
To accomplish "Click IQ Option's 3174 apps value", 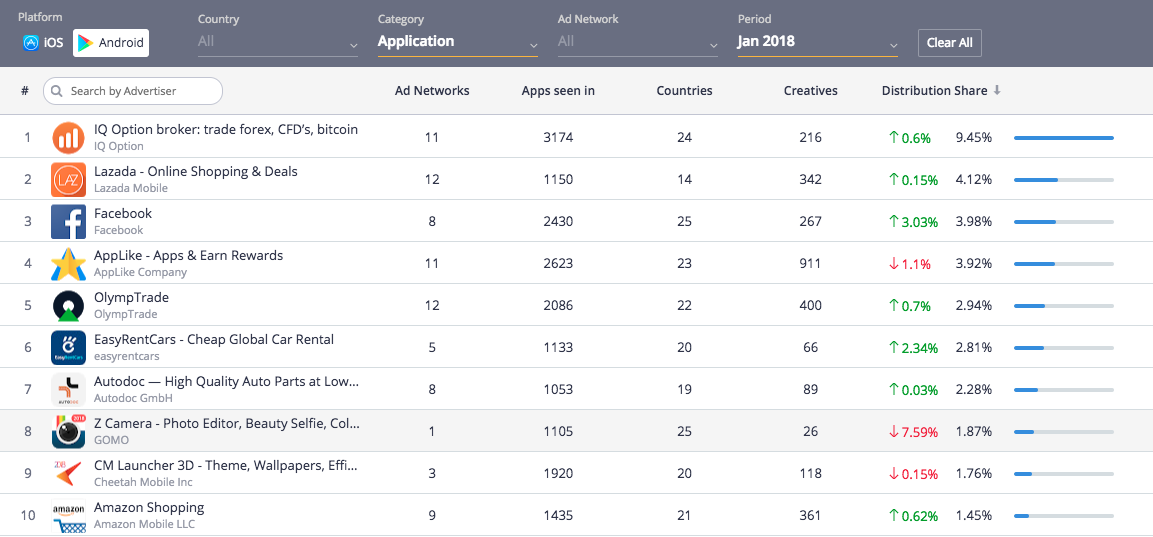I will point(558,138).
